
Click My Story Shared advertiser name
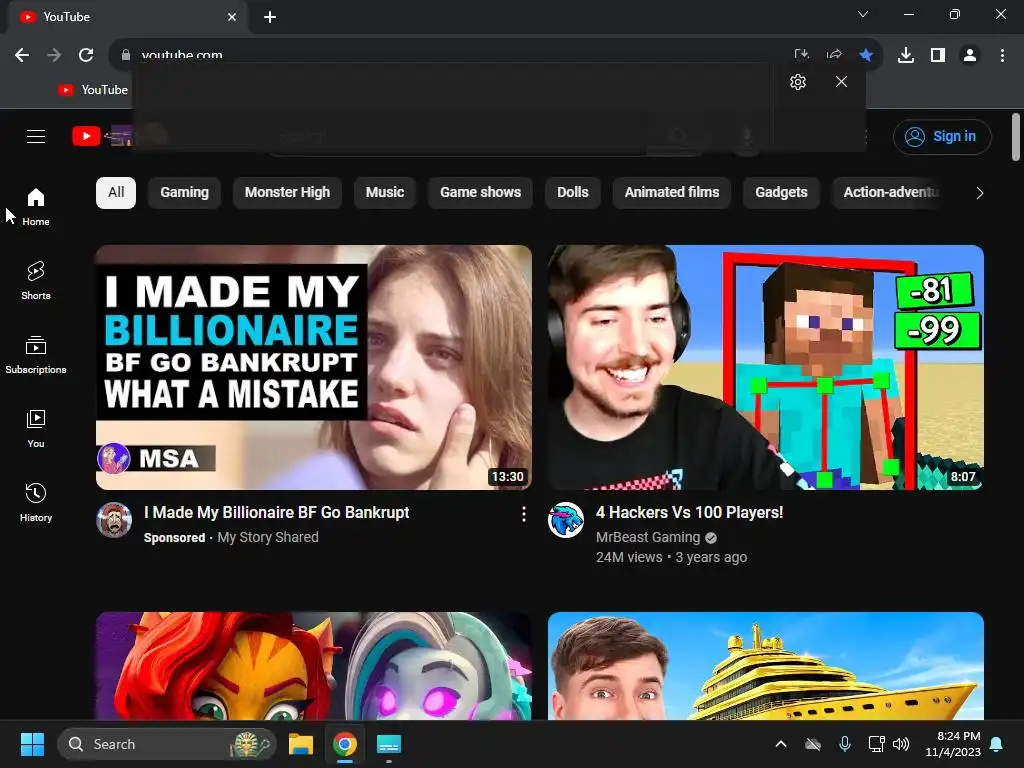[x=268, y=537]
